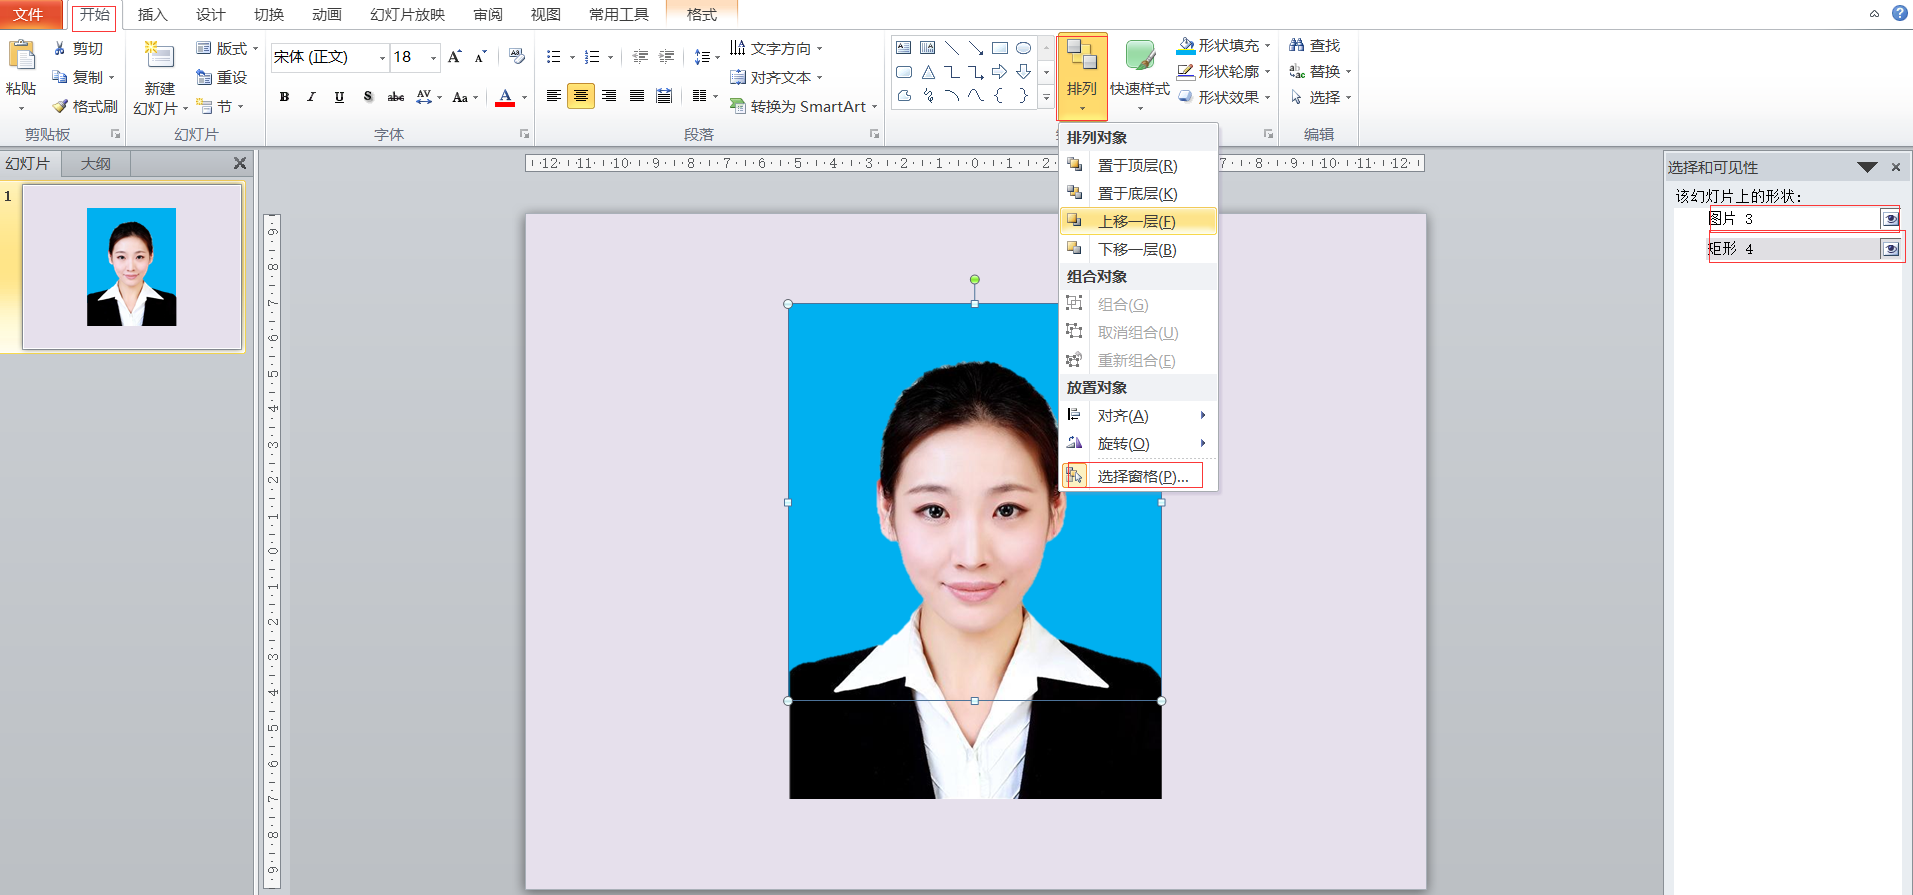Toggle underline text formatting

click(x=340, y=97)
